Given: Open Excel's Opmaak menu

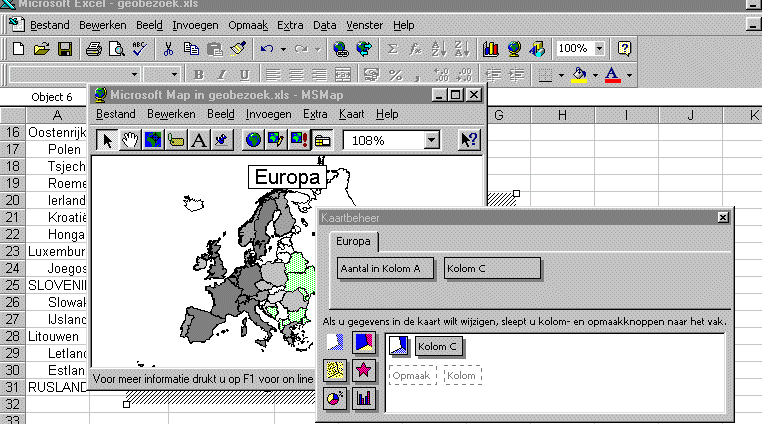Looking at the screenshot, I should click(x=248, y=25).
